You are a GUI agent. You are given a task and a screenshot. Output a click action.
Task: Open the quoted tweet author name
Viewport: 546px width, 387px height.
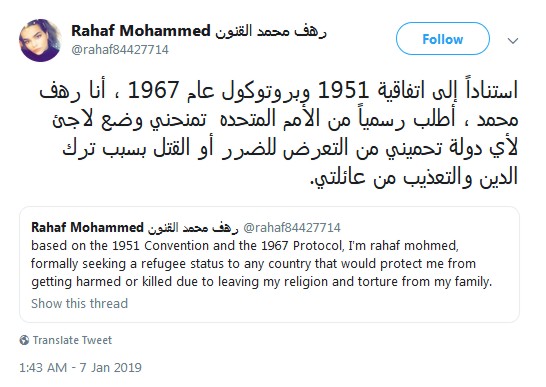point(87,227)
